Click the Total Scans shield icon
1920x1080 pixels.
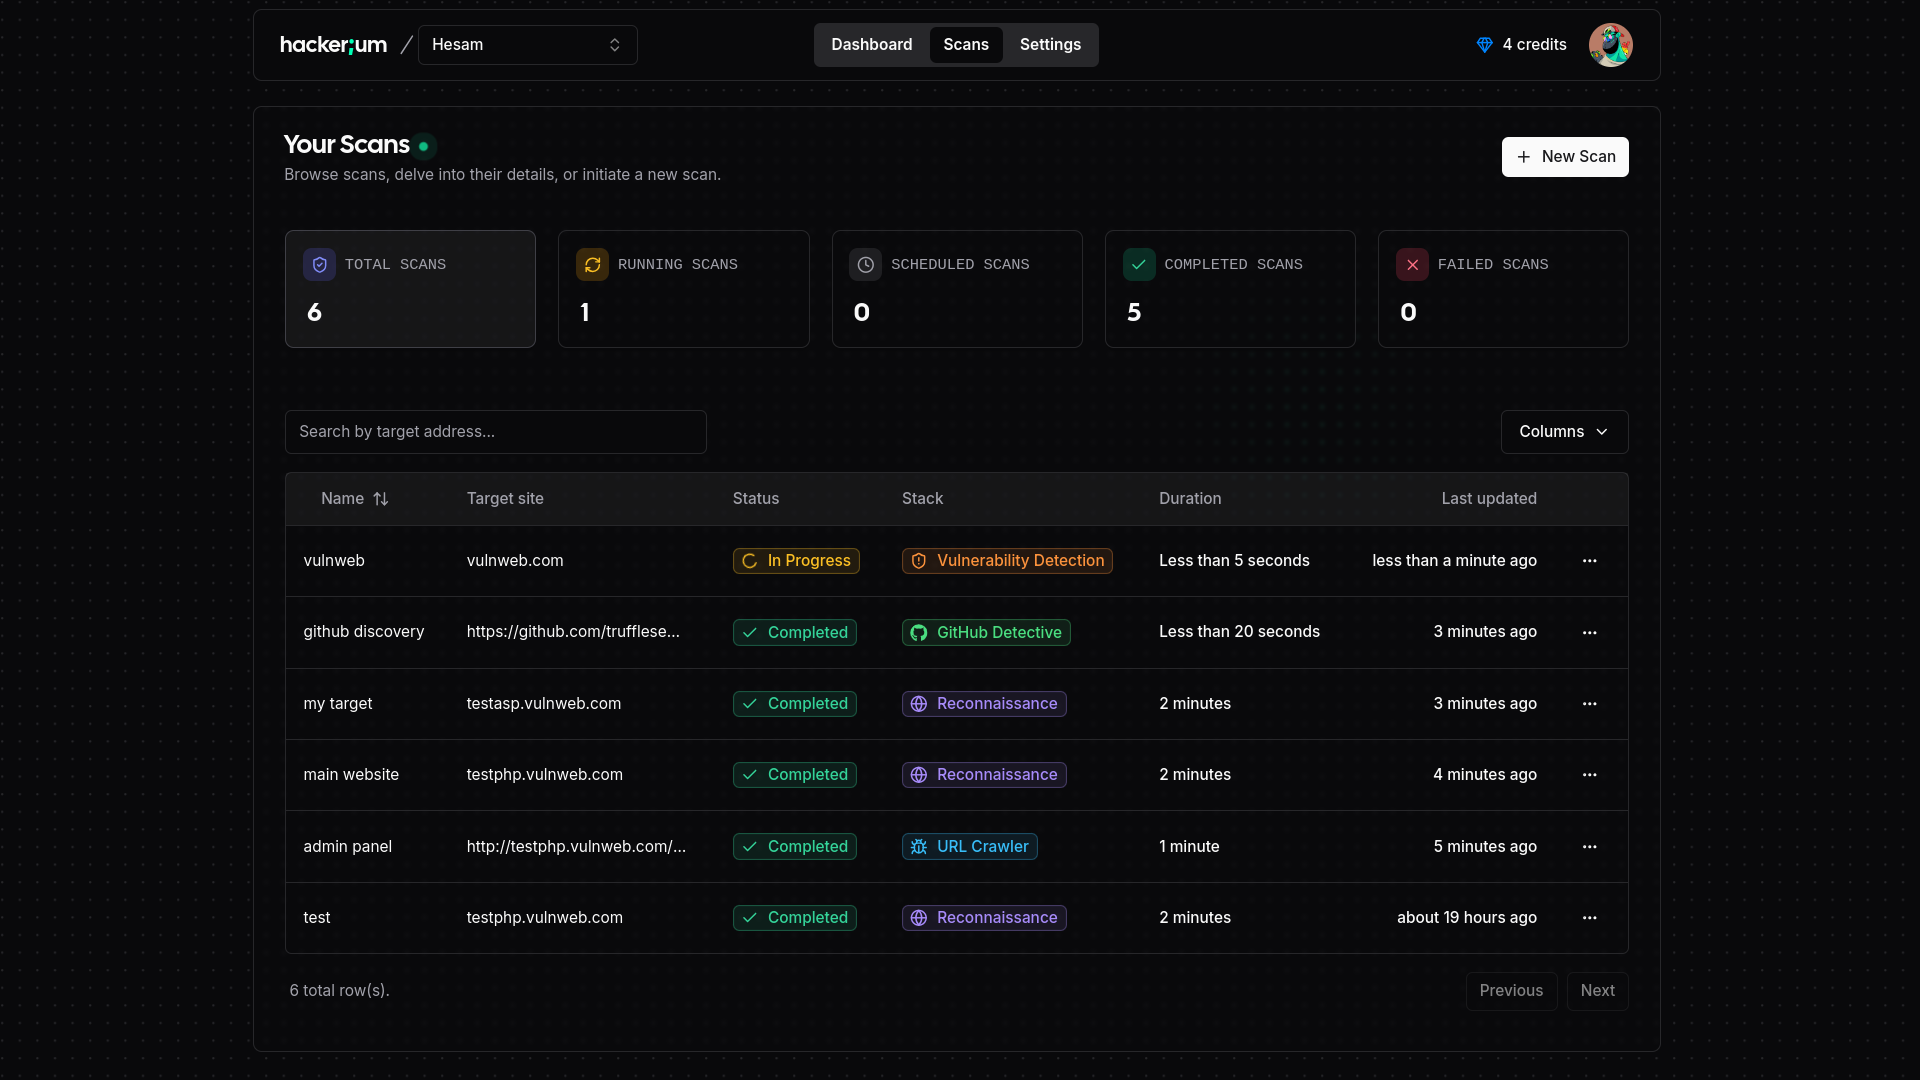coord(319,264)
